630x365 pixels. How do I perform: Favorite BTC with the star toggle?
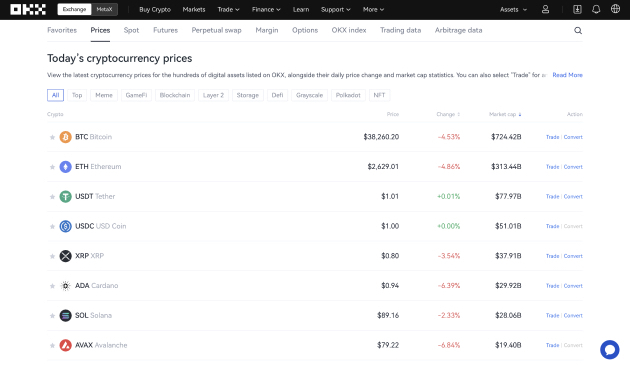click(x=52, y=137)
